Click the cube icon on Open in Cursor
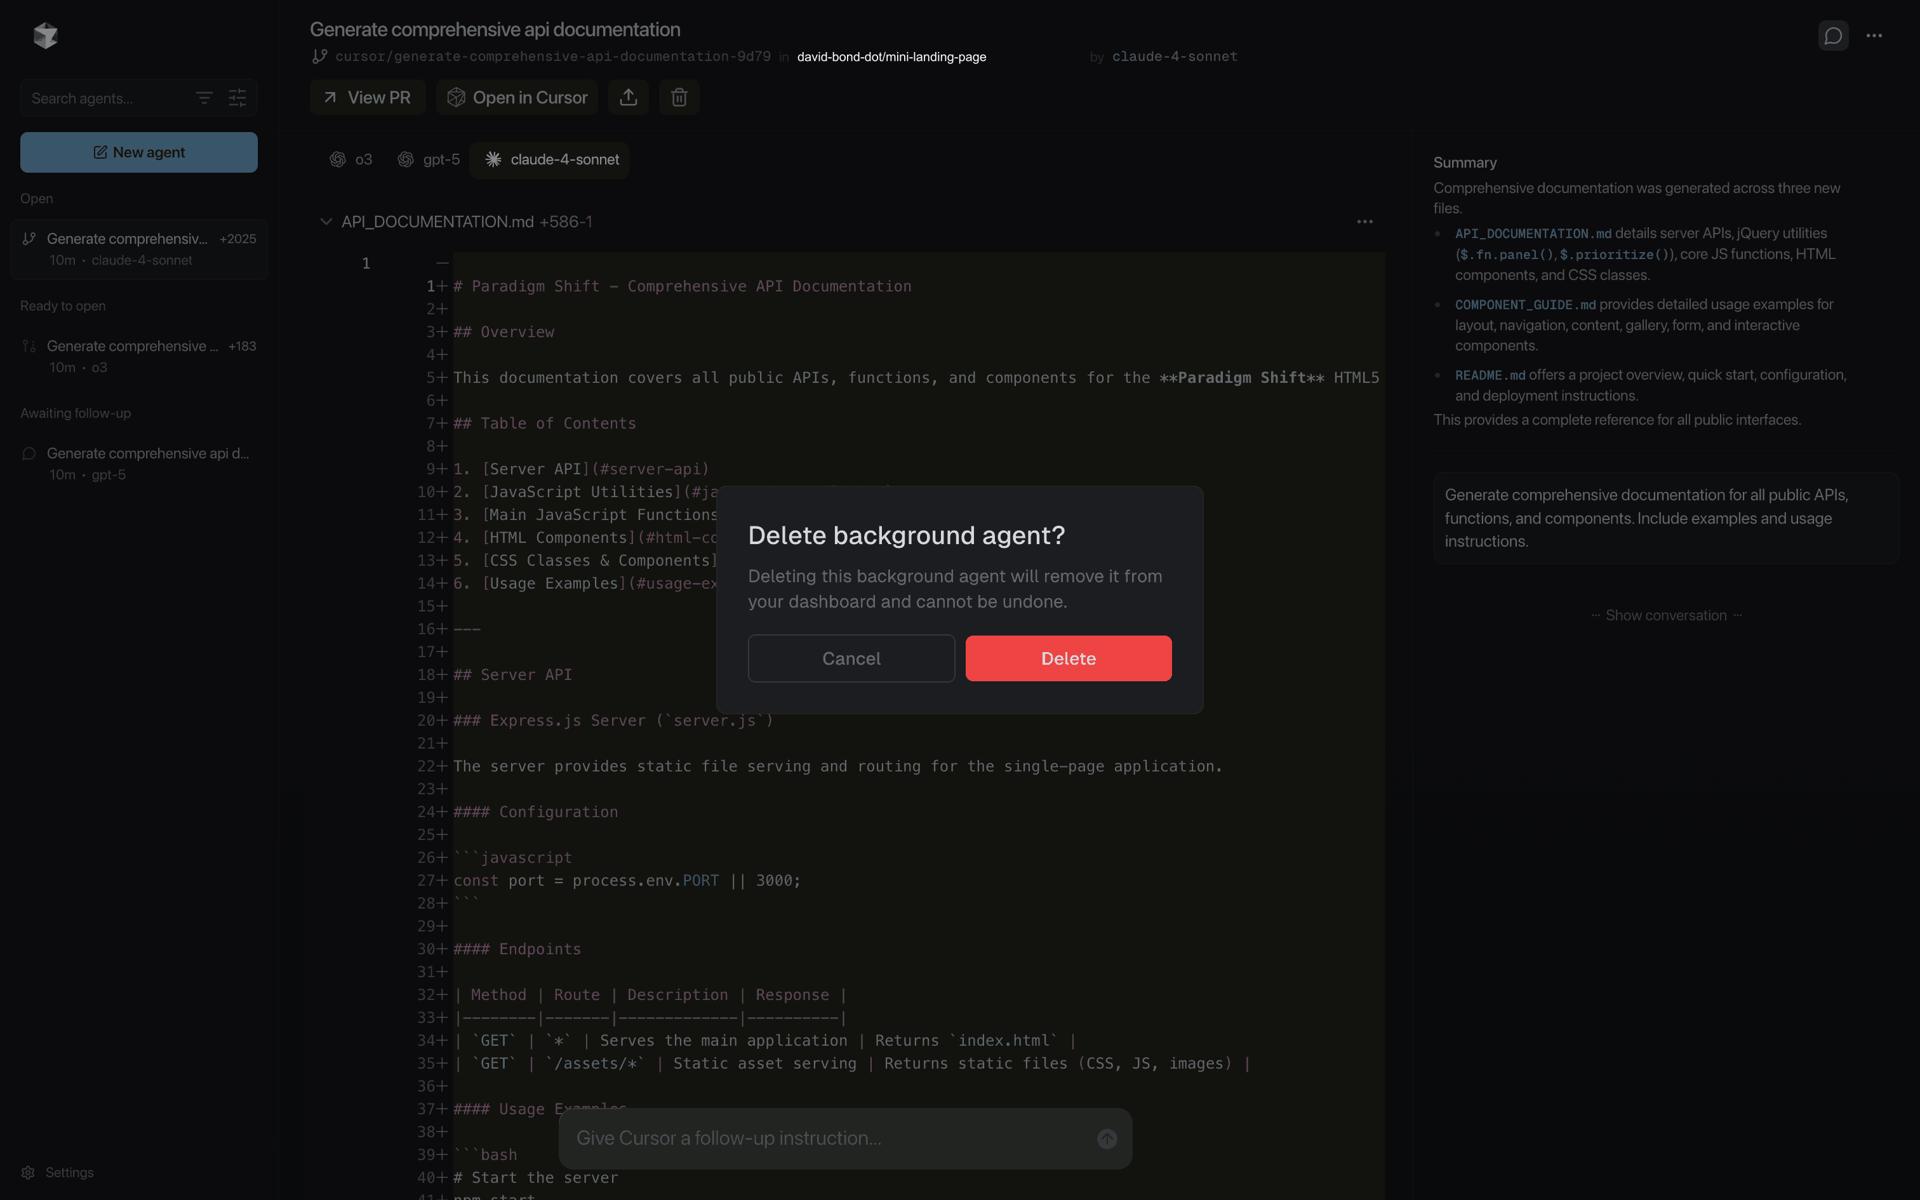This screenshot has height=1200, width=1920. 456,97
